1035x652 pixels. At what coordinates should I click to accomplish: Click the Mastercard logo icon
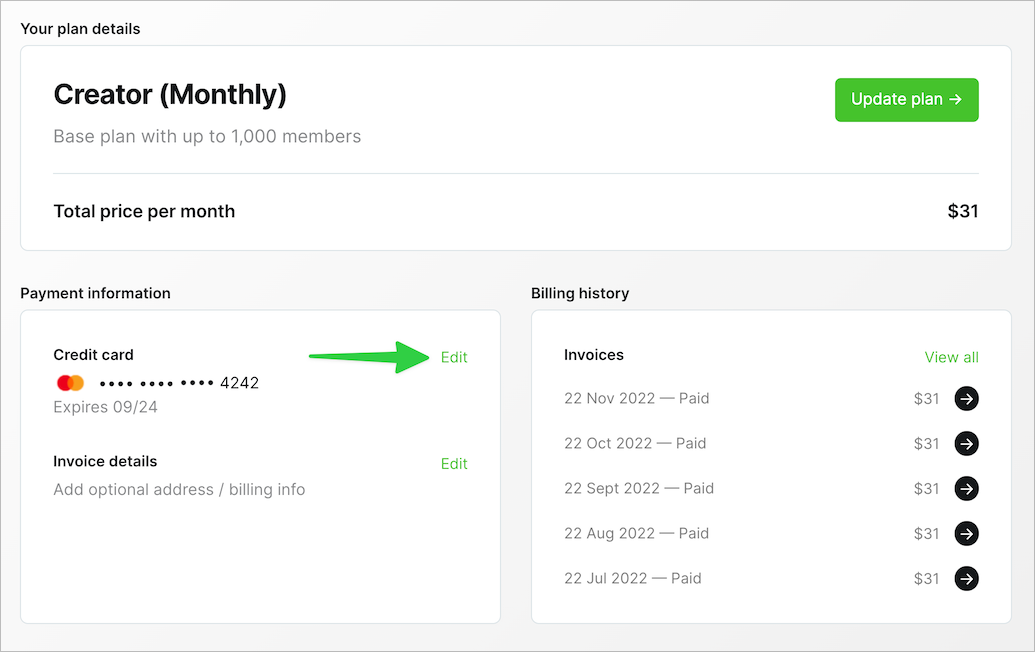click(x=70, y=382)
